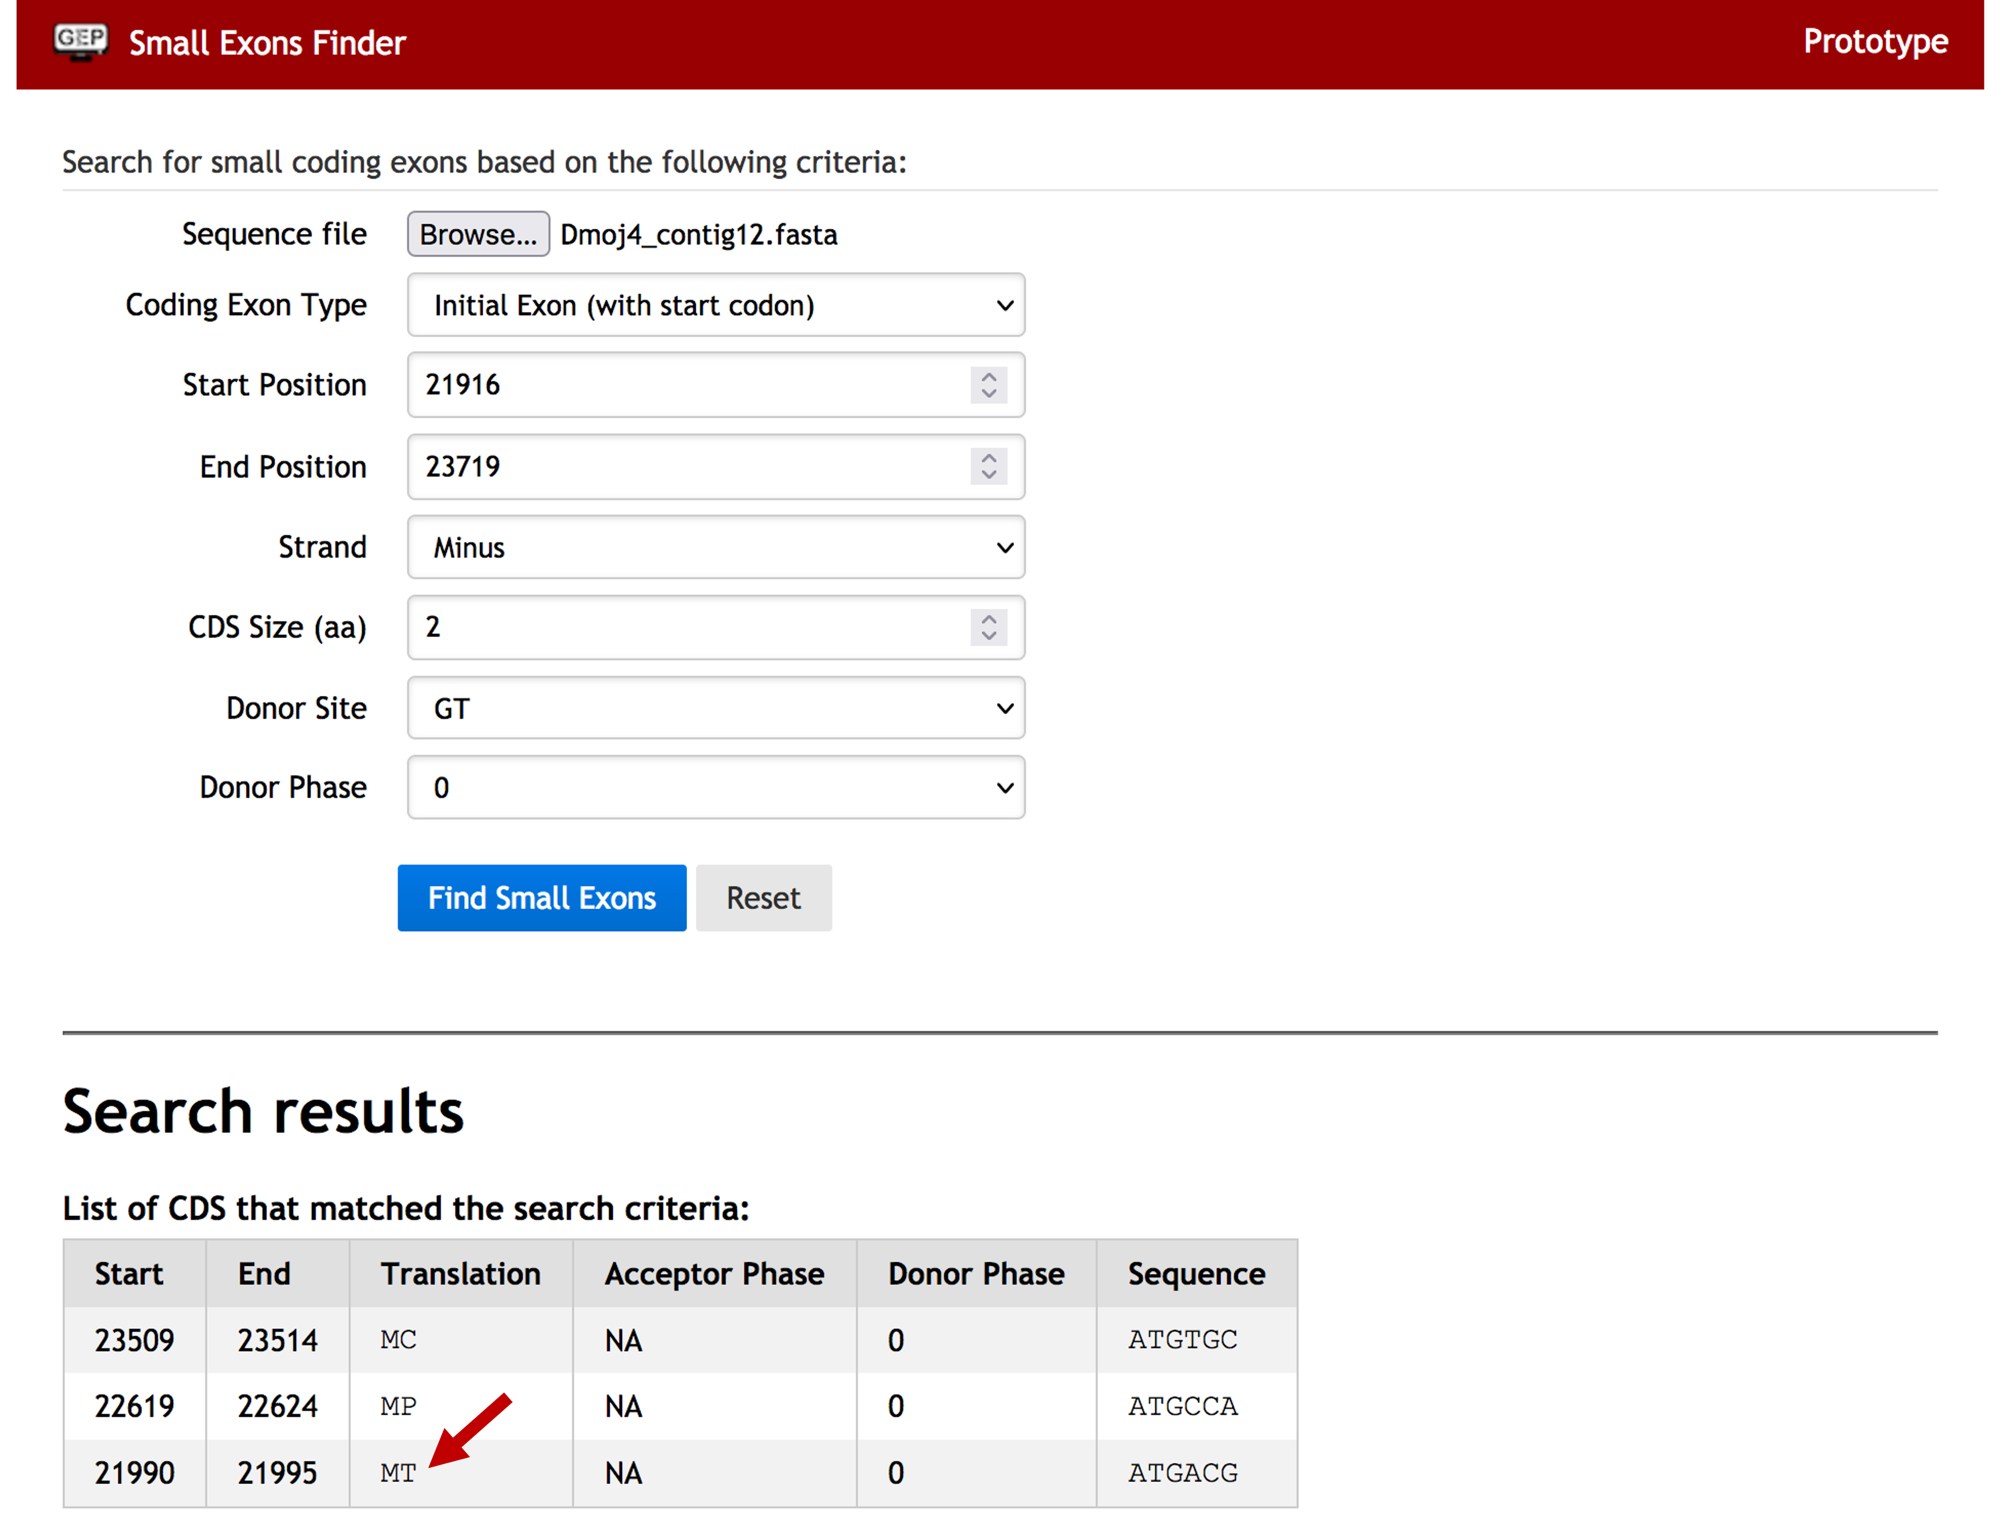Click the Acceptor Phase column header
This screenshot has width=2000, height=1524.
tap(714, 1274)
